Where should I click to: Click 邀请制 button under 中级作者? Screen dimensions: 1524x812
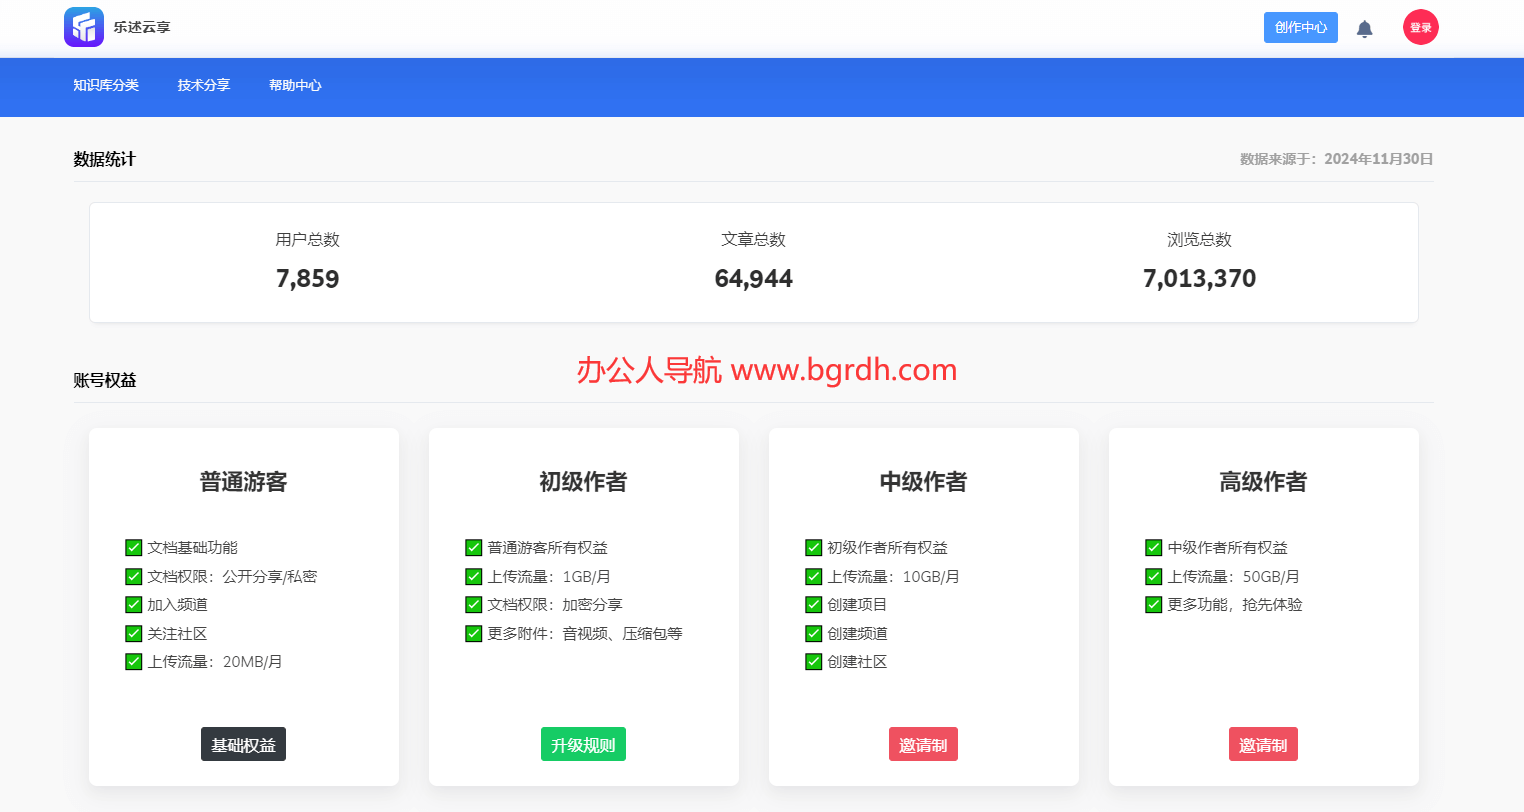[923, 745]
